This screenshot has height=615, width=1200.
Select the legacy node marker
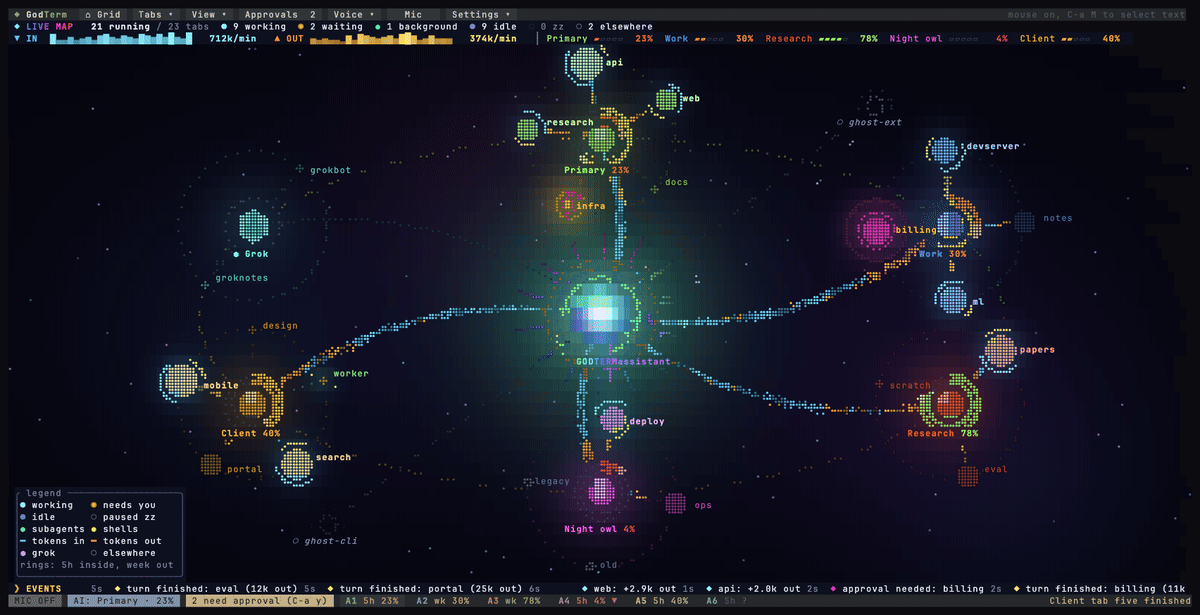[528, 482]
